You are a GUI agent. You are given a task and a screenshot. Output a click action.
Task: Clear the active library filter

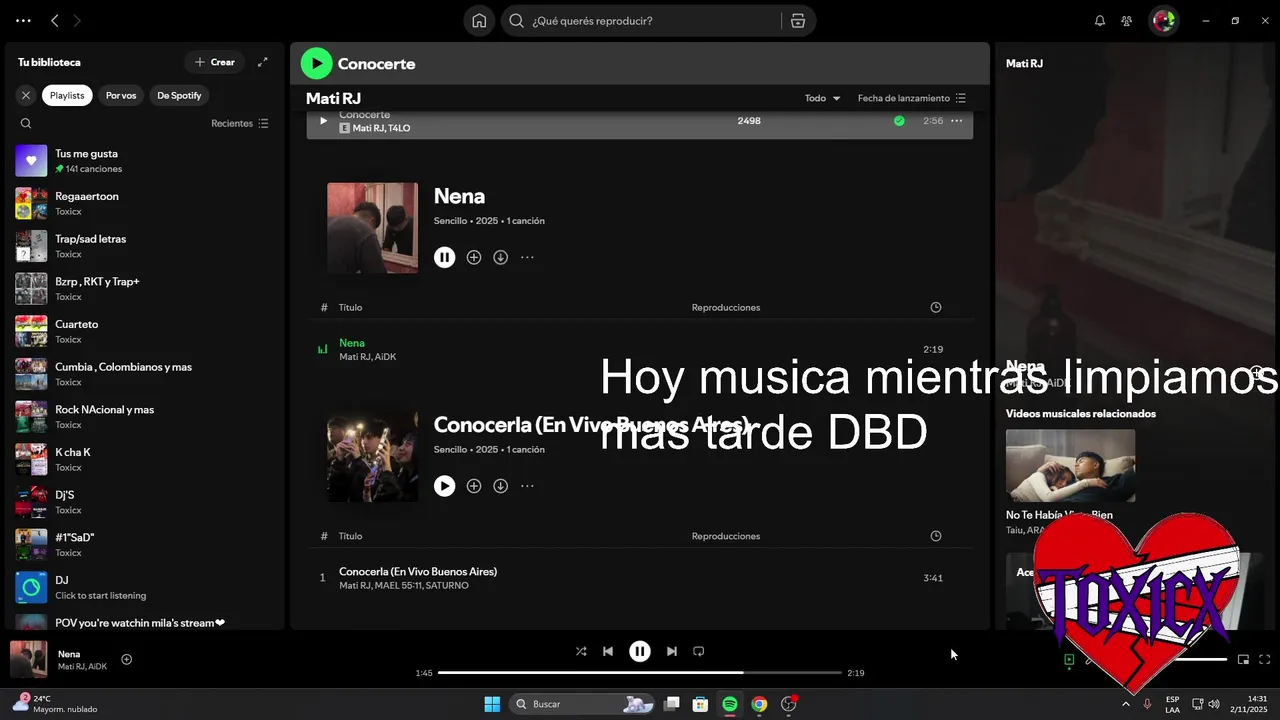pos(26,95)
